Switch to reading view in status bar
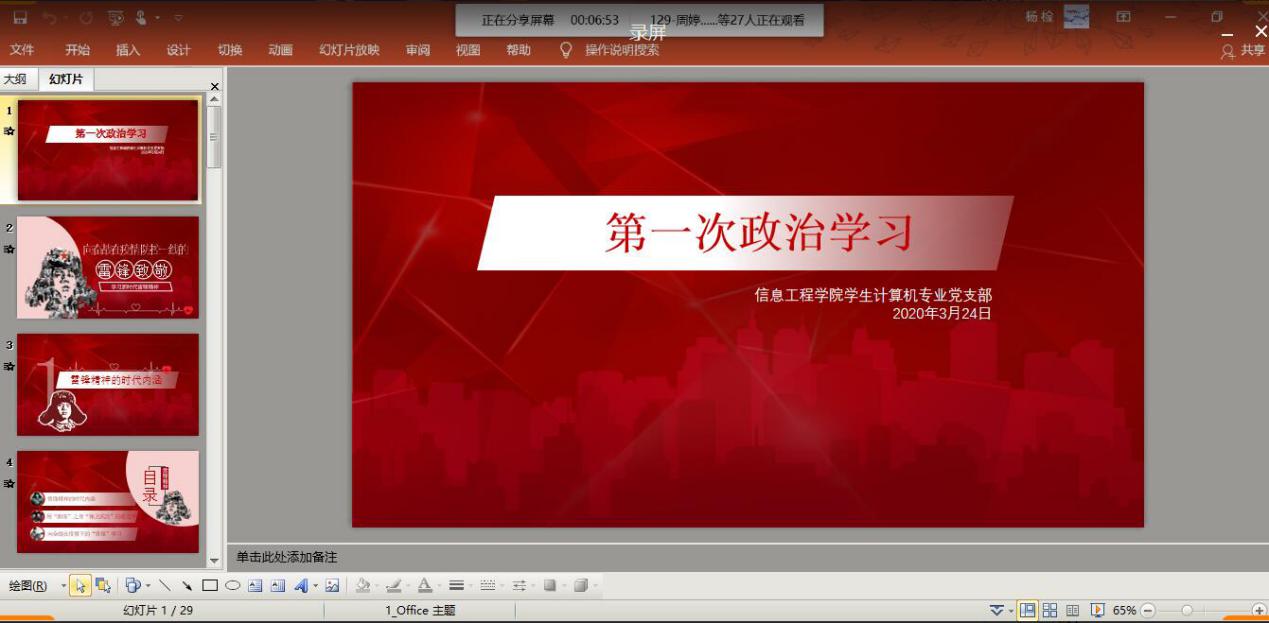Viewport: 1269px width, 623px height. coord(1073,610)
